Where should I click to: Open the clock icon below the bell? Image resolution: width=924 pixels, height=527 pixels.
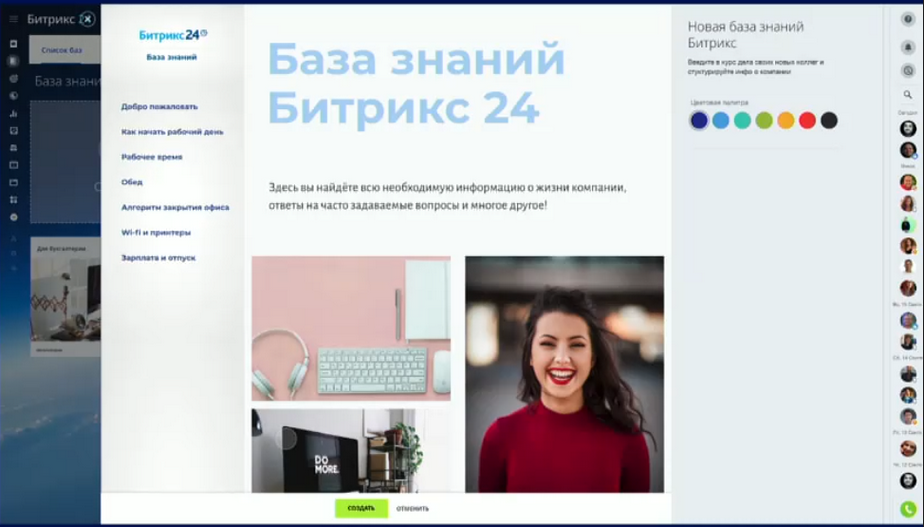tap(908, 71)
